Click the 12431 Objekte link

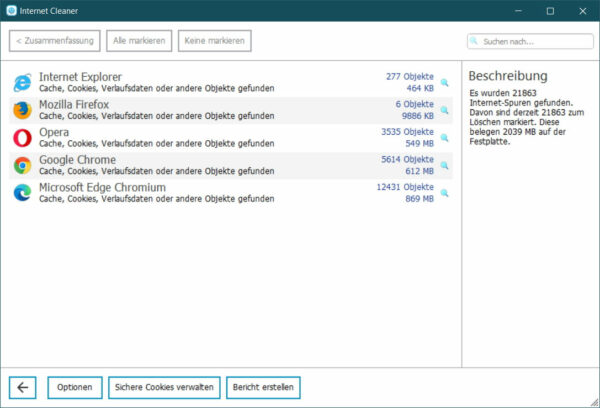click(x=405, y=187)
